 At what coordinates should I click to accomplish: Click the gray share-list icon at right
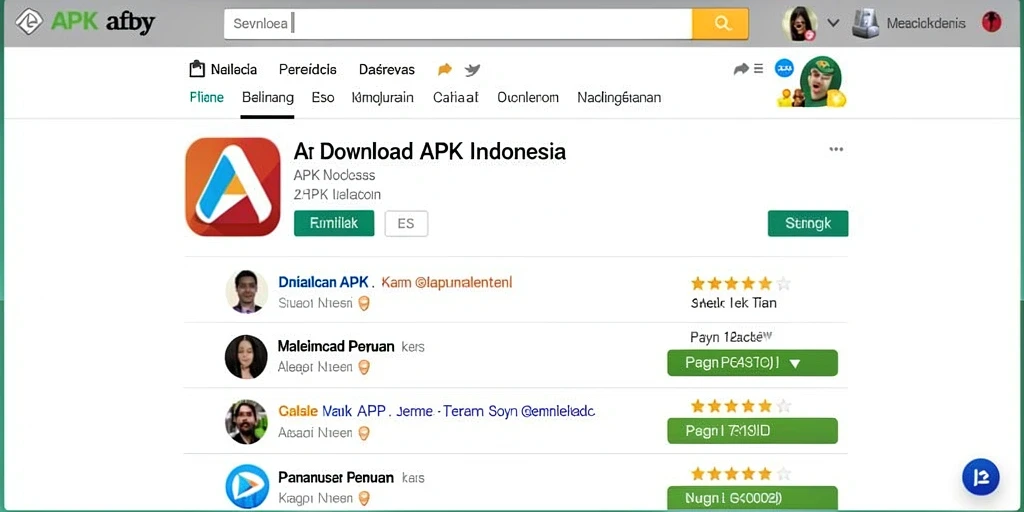(748, 69)
